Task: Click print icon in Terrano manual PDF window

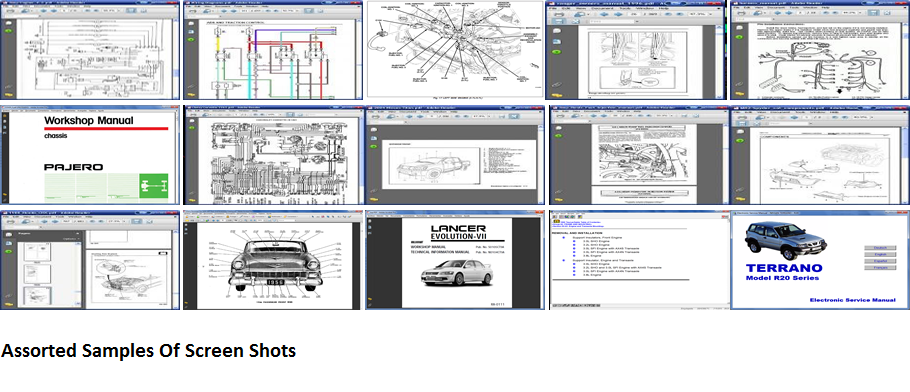Action: tap(741, 13)
